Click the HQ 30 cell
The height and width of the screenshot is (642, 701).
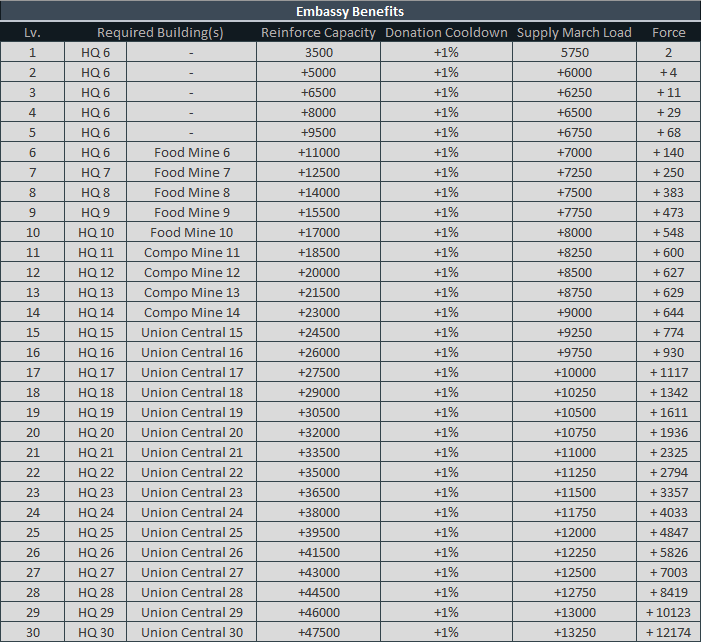(x=96, y=632)
